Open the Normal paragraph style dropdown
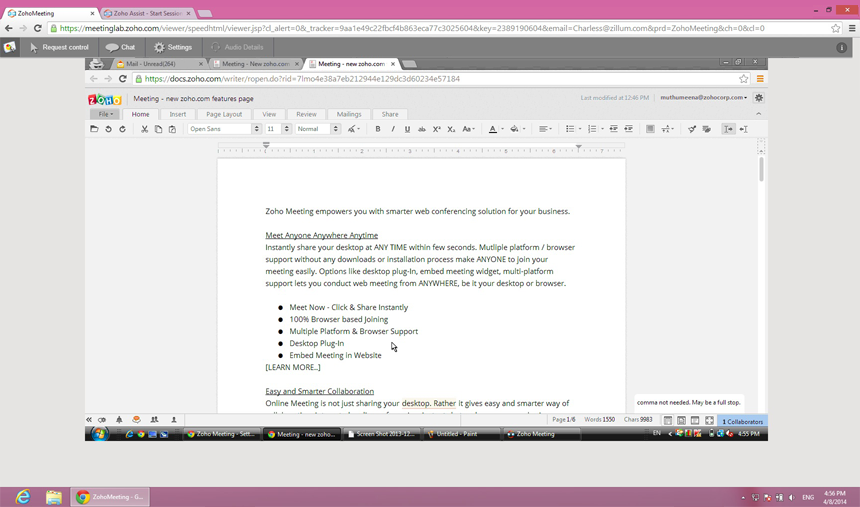Viewport: 860px width, 507px height. tap(318, 129)
